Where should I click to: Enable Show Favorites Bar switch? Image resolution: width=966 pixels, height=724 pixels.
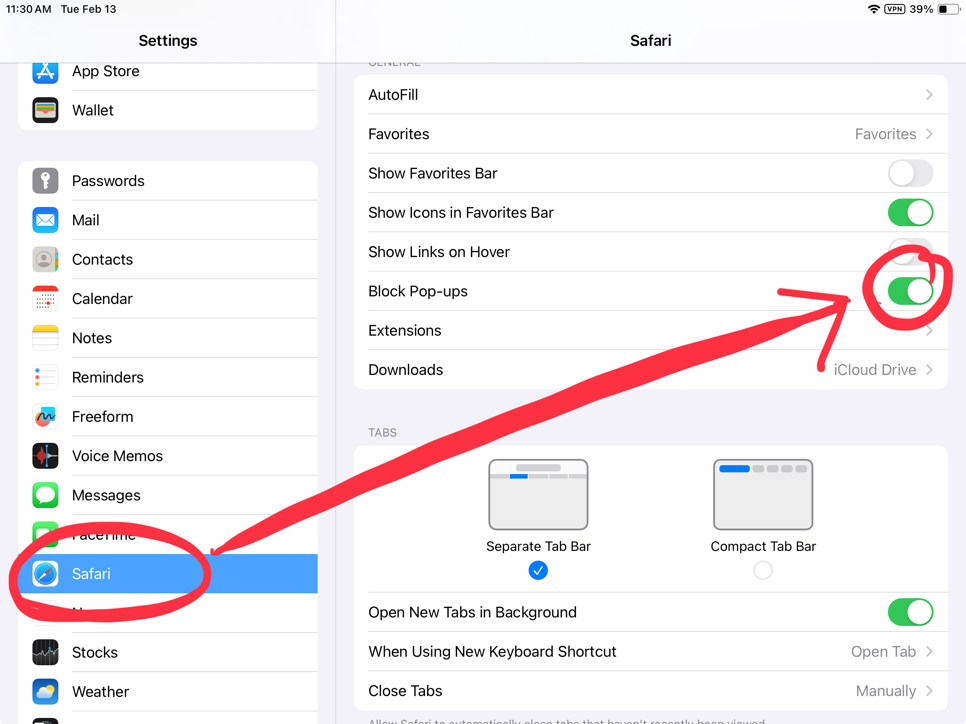tap(910, 173)
